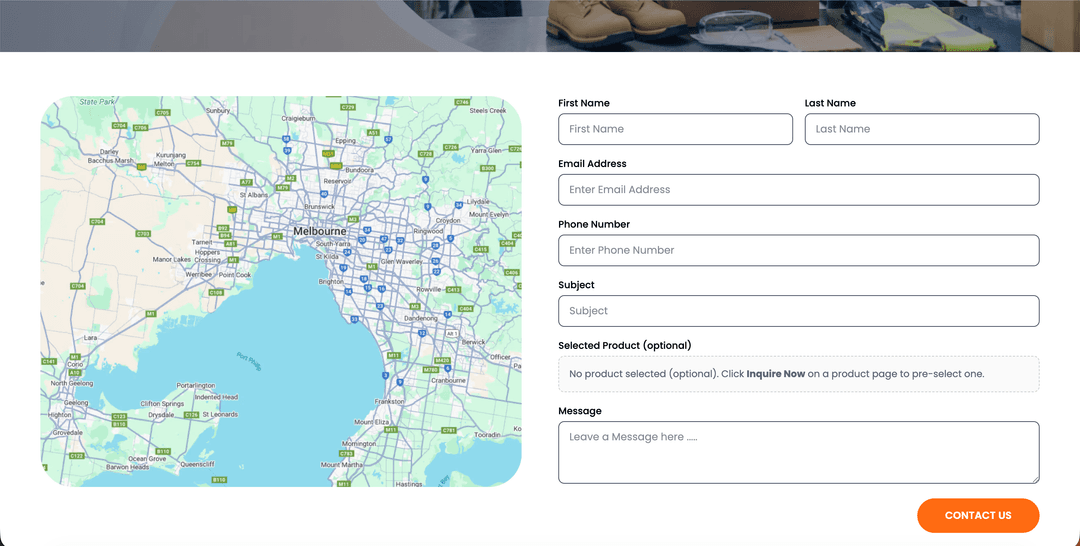This screenshot has width=1080, height=546.
Task: Click the Leave a Message textarea
Action: (798, 452)
